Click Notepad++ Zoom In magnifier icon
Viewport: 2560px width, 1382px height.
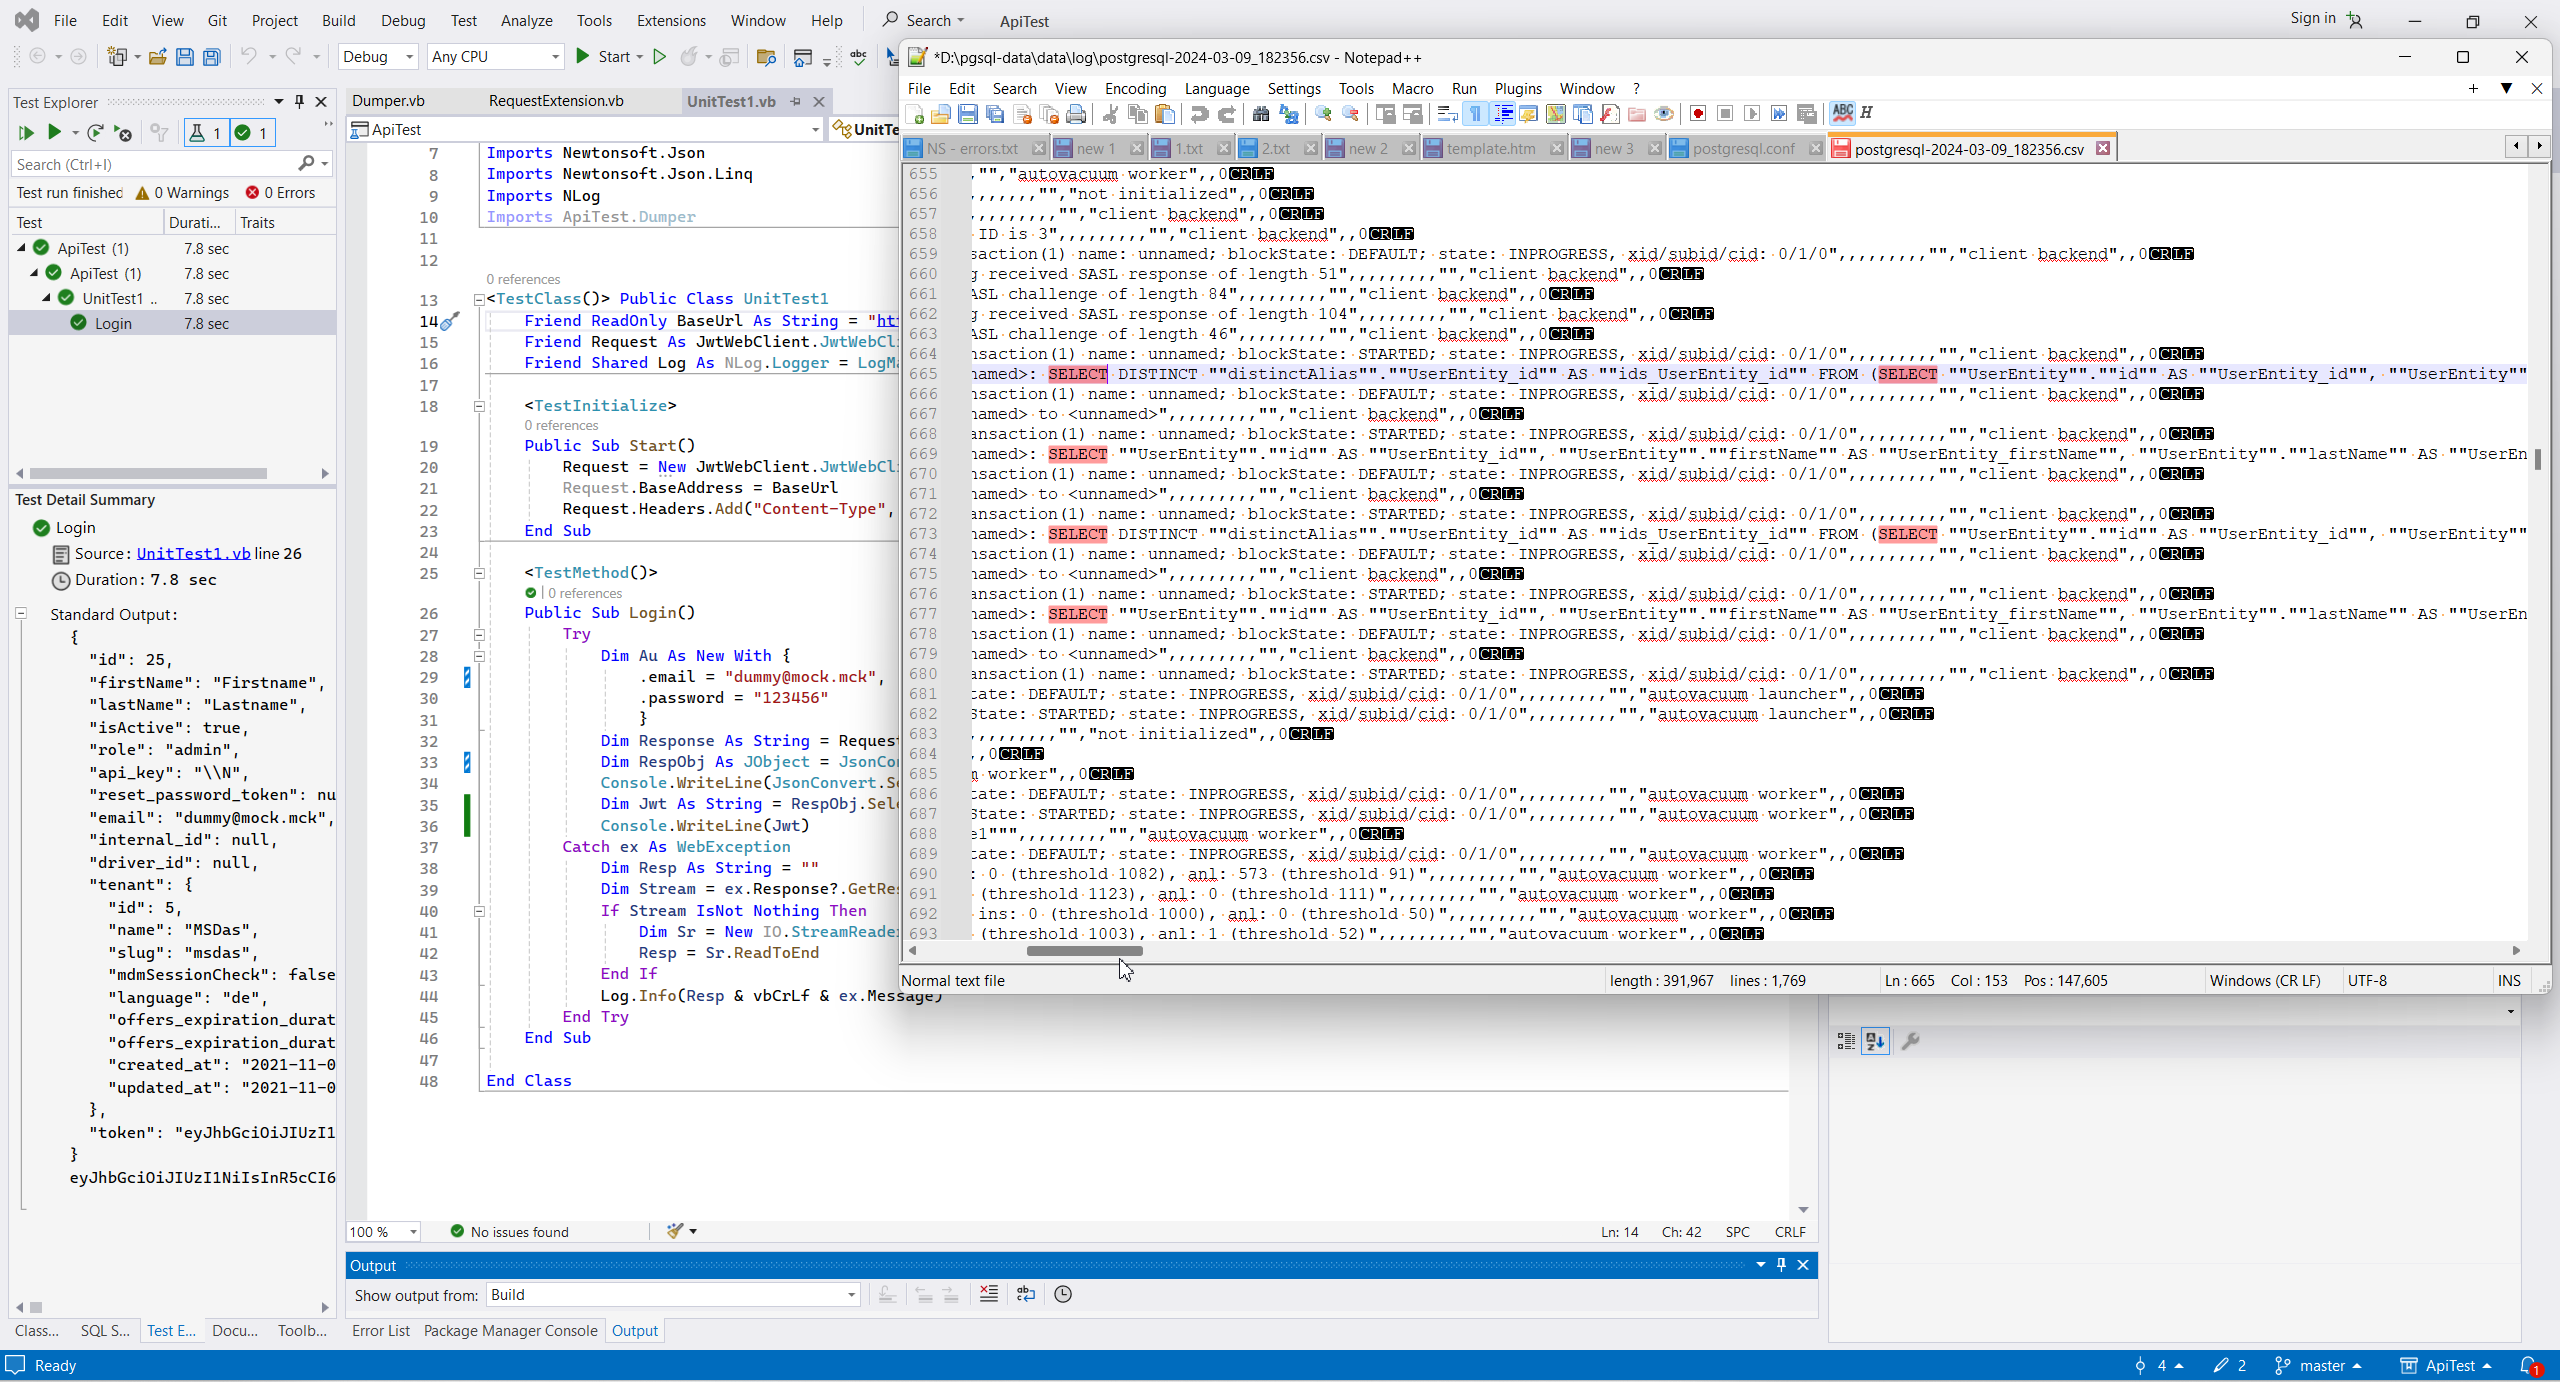[1323, 114]
